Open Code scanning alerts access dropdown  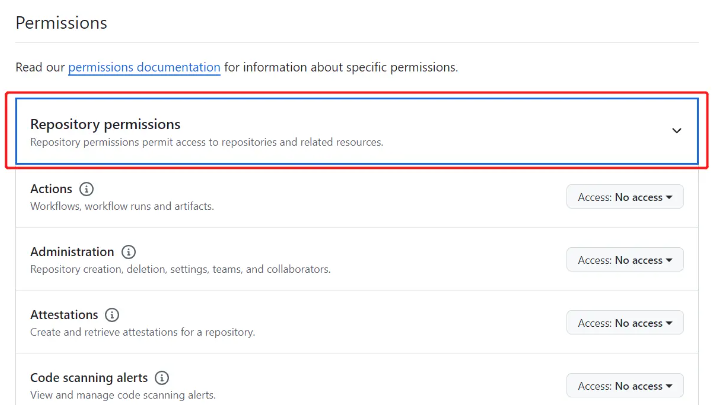pyautogui.click(x=624, y=386)
